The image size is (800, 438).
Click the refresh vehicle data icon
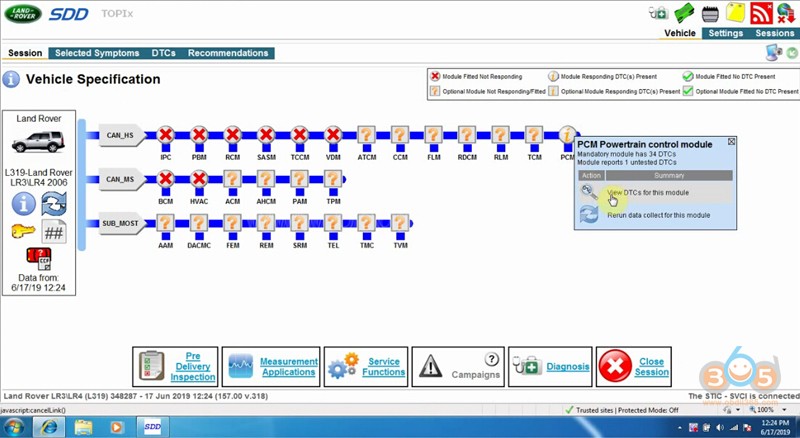click(54, 204)
